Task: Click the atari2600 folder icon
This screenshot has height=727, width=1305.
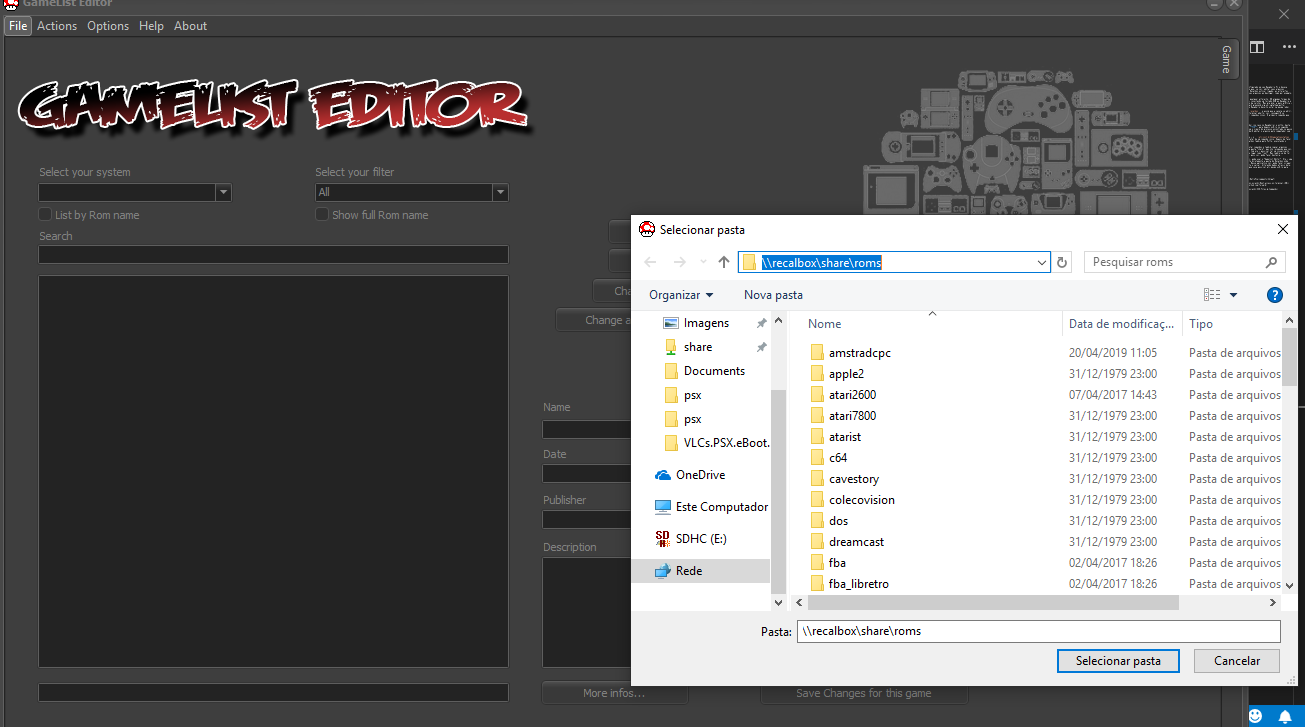Action: (x=816, y=395)
